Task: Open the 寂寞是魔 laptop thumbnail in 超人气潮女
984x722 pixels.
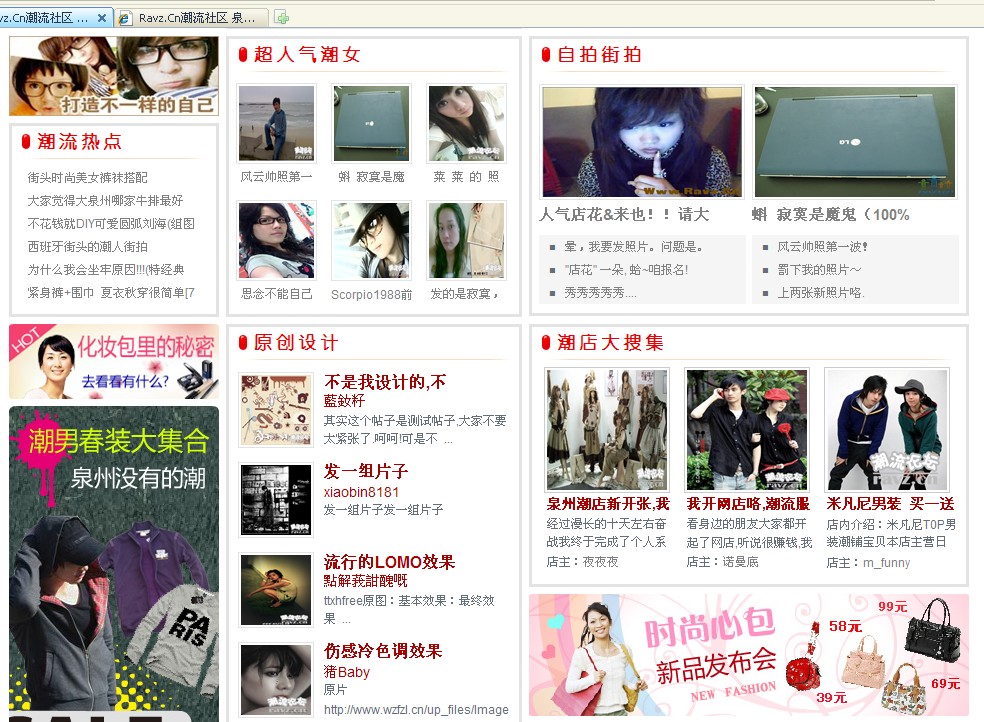Action: 371,124
